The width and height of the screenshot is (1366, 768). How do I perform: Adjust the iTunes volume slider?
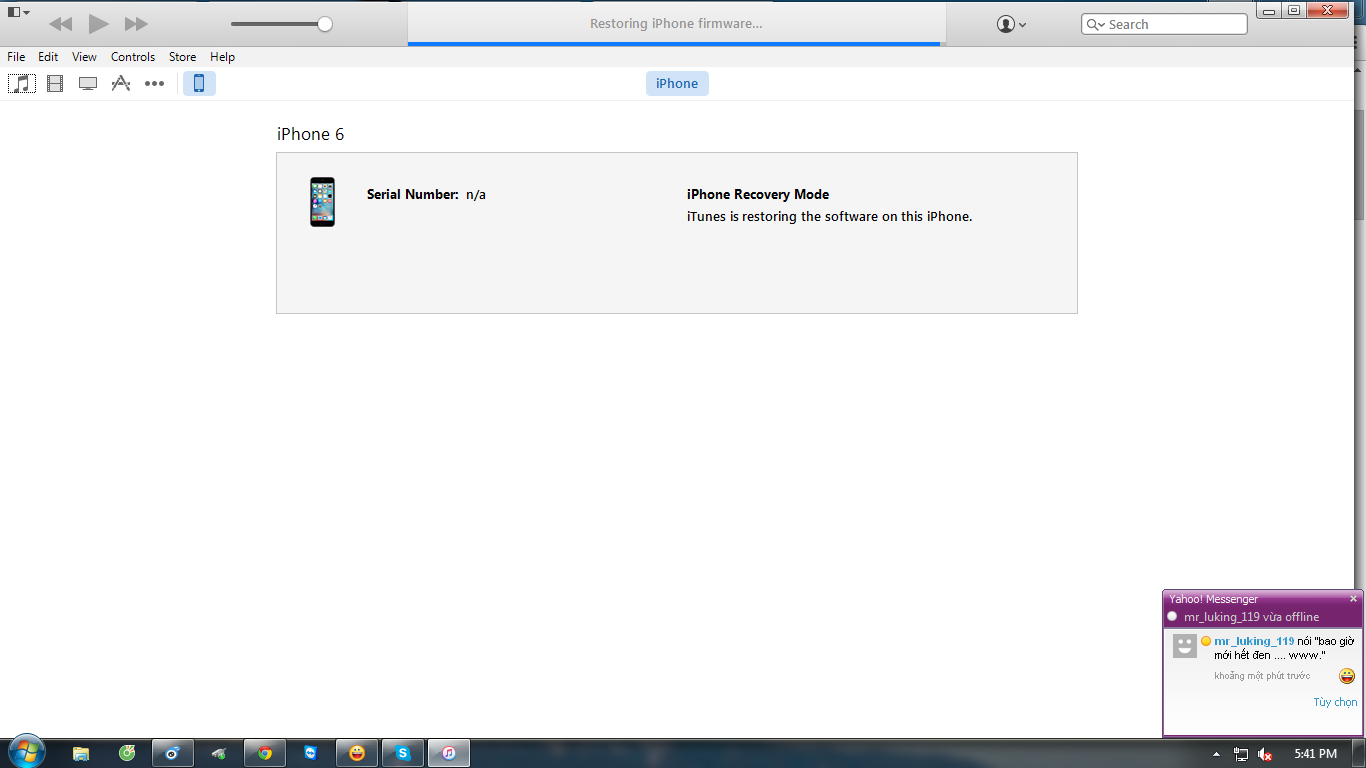(x=281, y=24)
